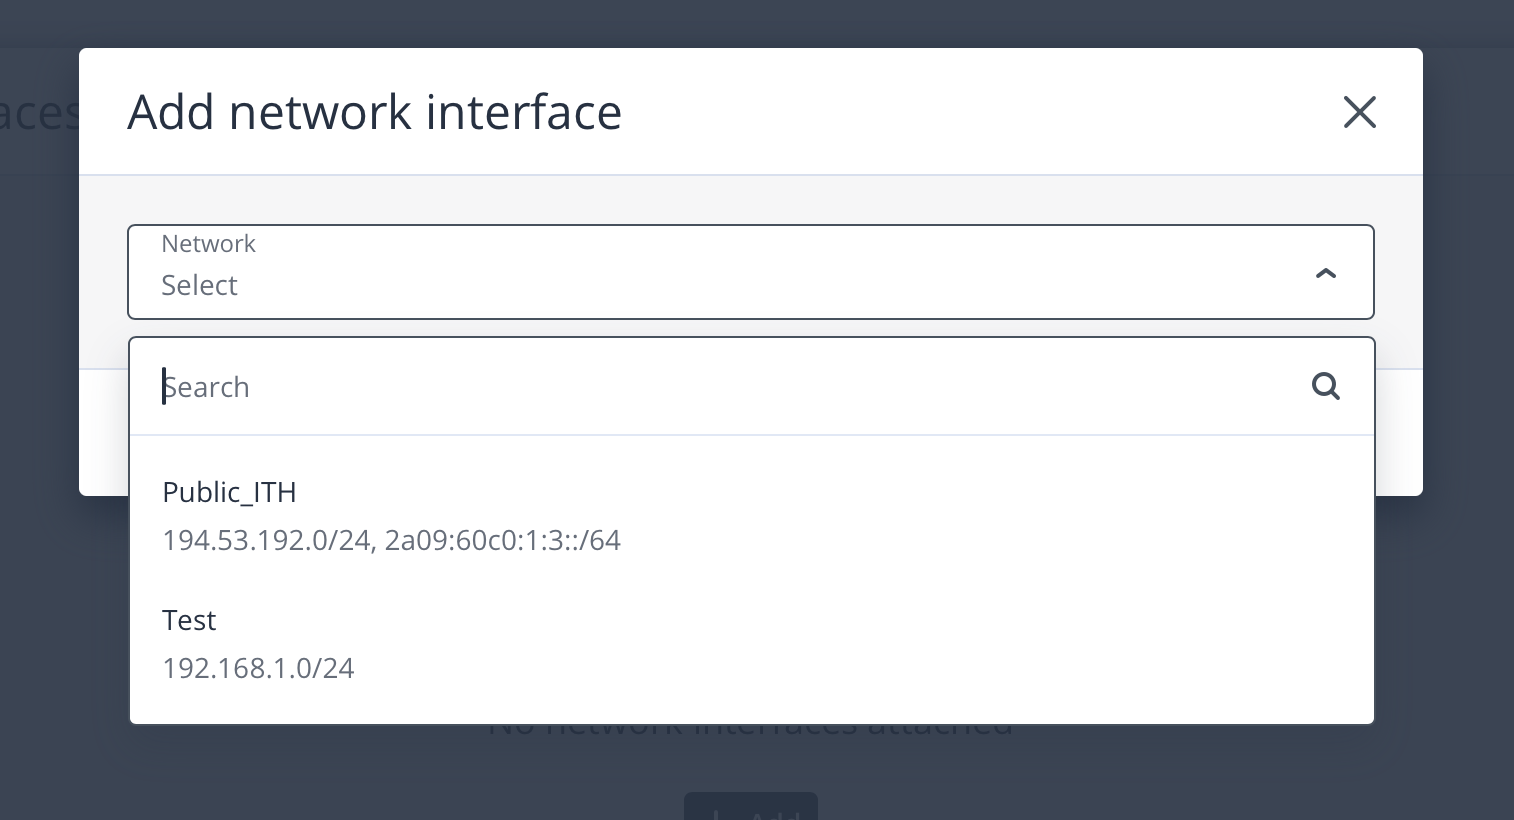Image resolution: width=1514 pixels, height=820 pixels.
Task: Pick the 192.168.1.0/24 subnet entry
Action: tap(258, 668)
